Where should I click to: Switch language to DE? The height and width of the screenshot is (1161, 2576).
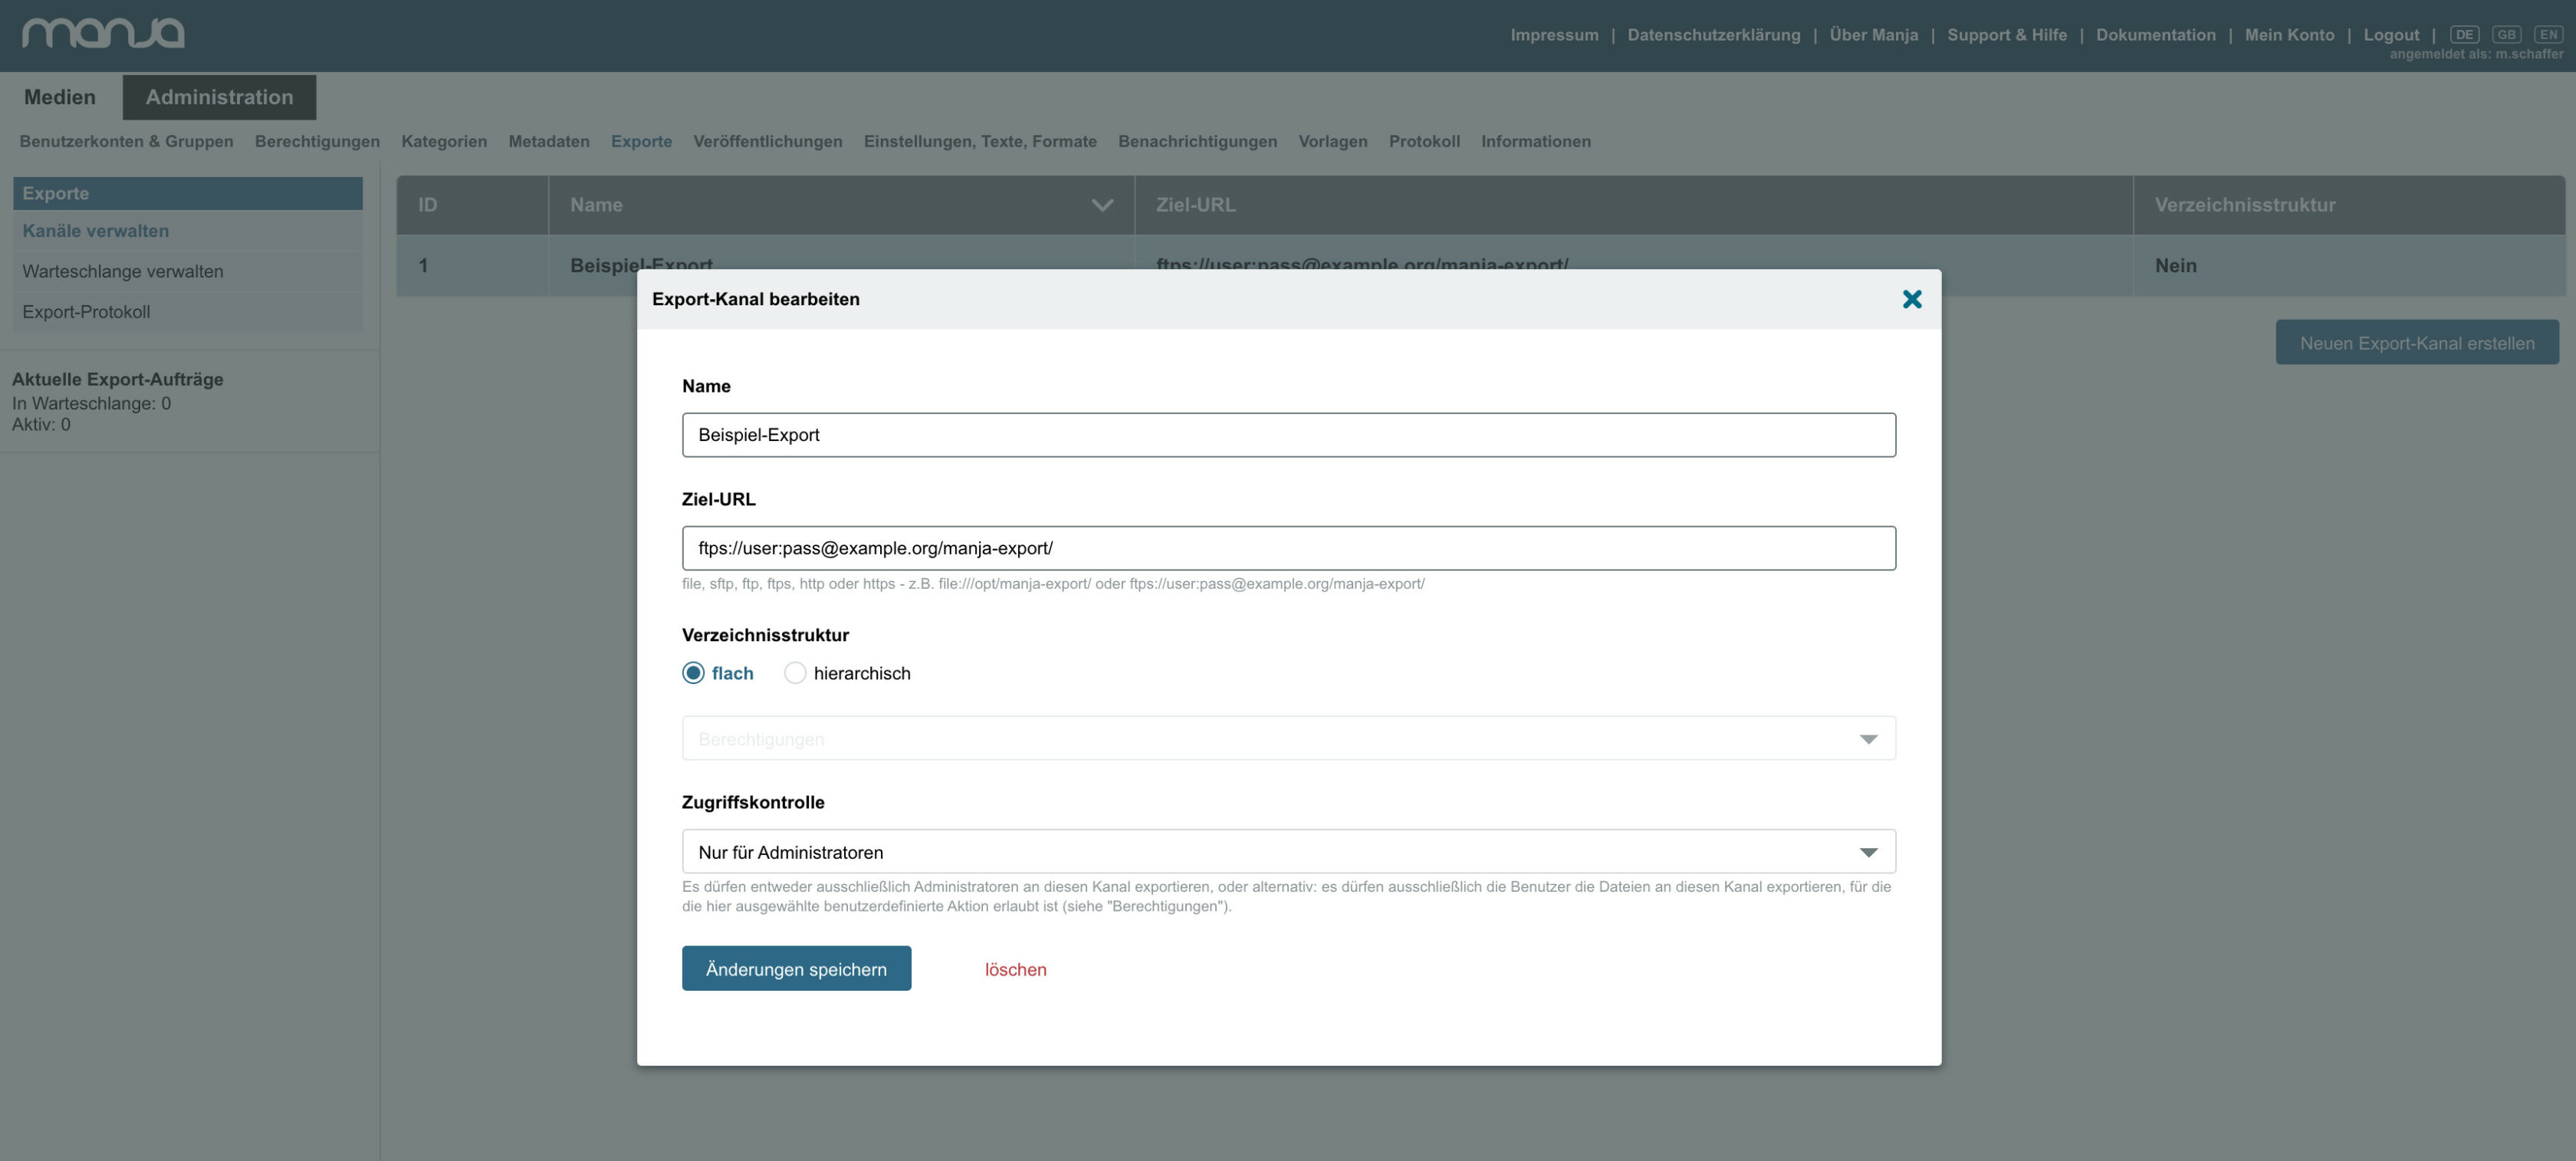2464,34
